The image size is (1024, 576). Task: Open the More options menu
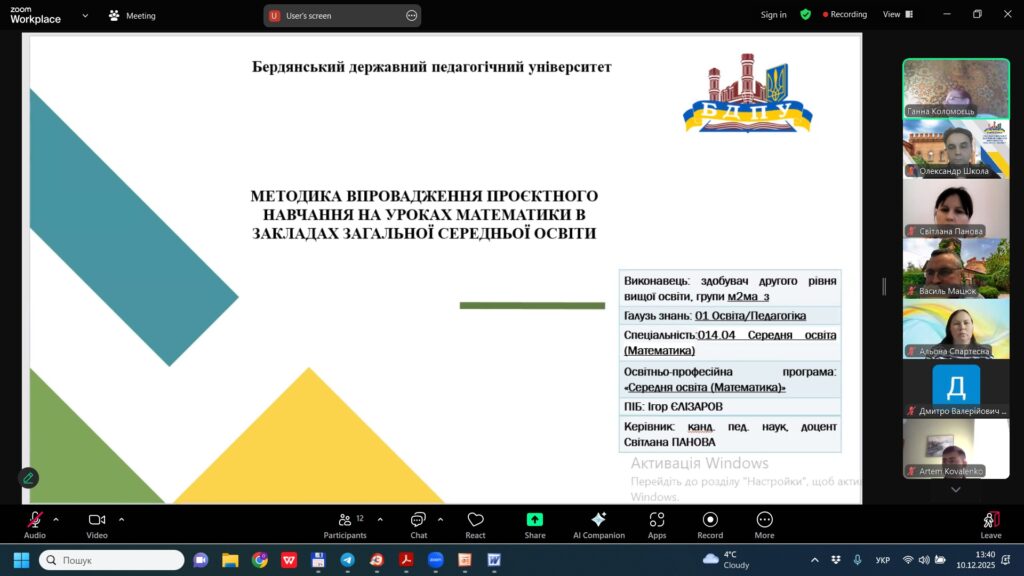coord(764,524)
